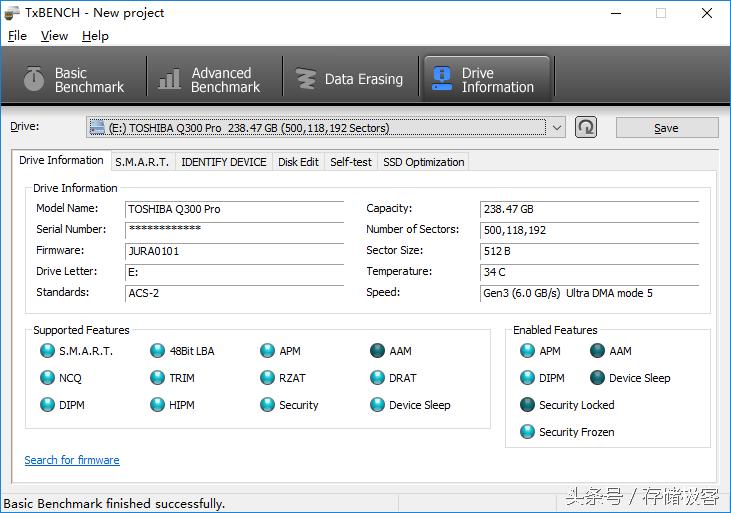The width and height of the screenshot is (731, 513).
Task: Expand the Drive selection dropdown
Action: 557,128
